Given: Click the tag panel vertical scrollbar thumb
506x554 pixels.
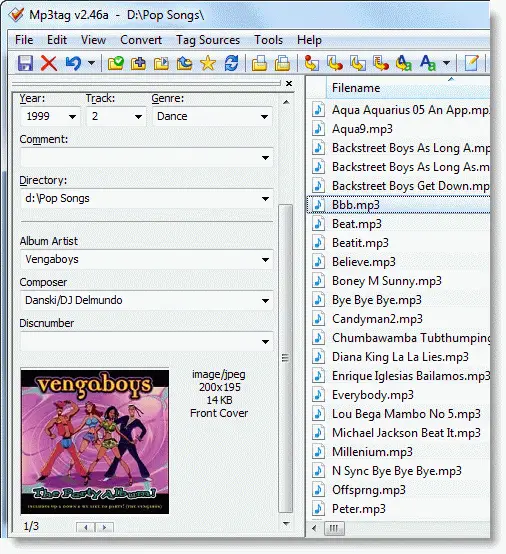Looking at the screenshot, I should 286,358.
